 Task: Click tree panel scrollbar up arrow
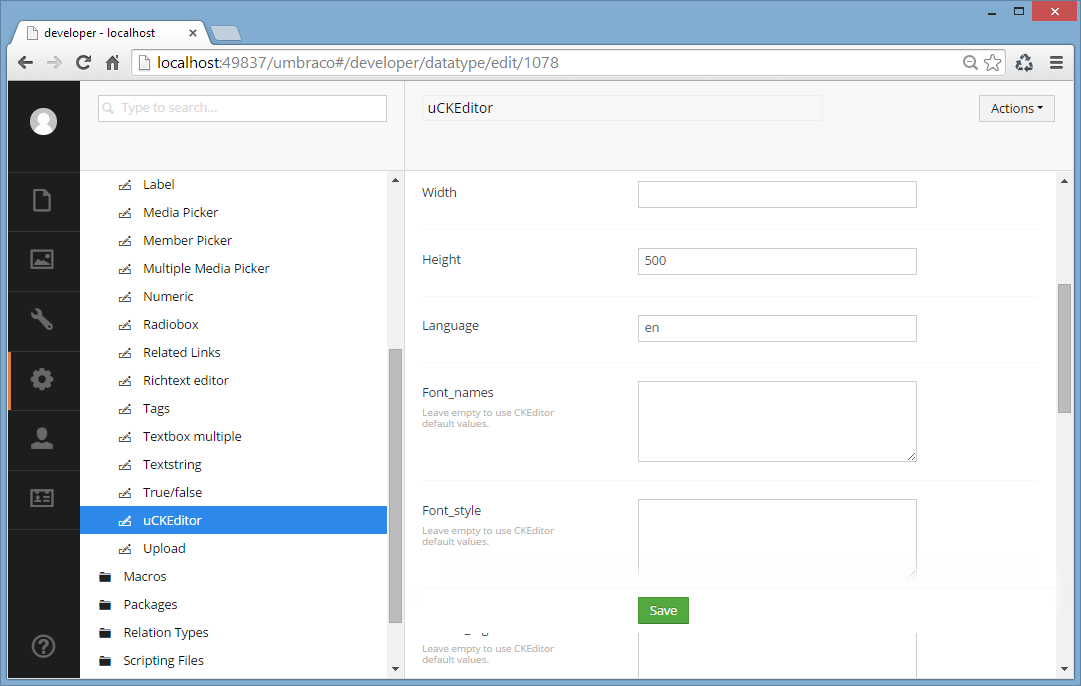[396, 181]
